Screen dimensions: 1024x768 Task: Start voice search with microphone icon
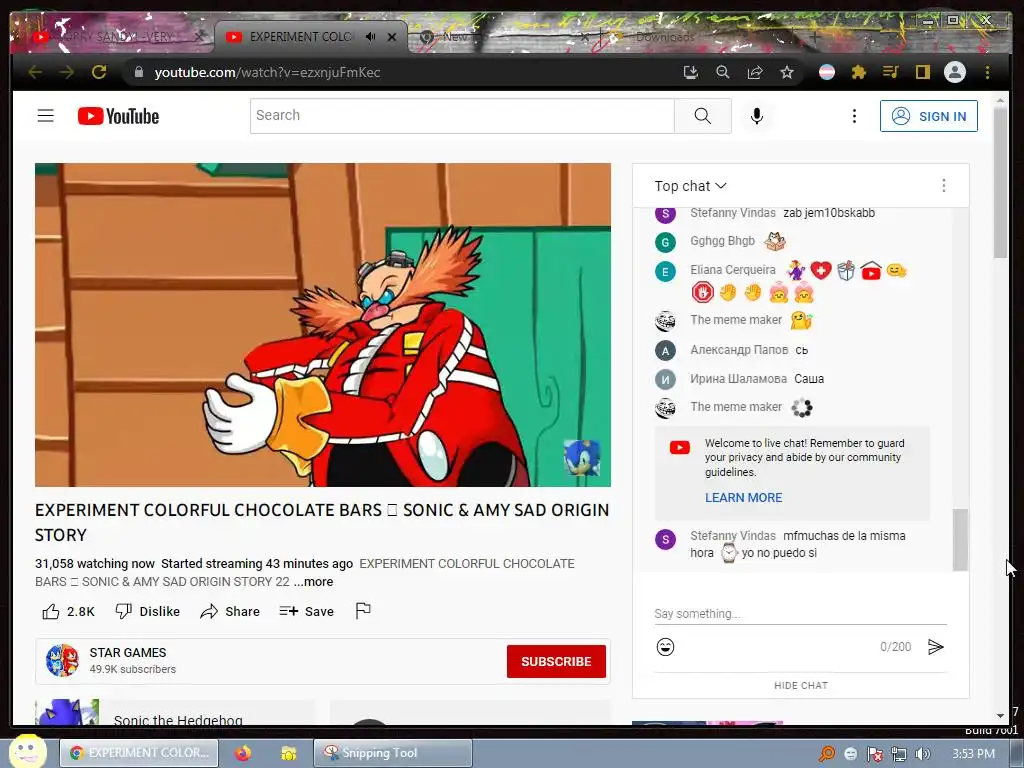(x=757, y=116)
